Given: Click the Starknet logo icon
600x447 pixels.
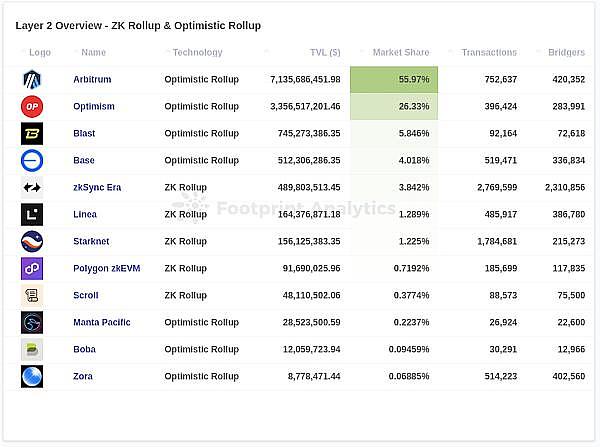Looking at the screenshot, I should click(32, 241).
